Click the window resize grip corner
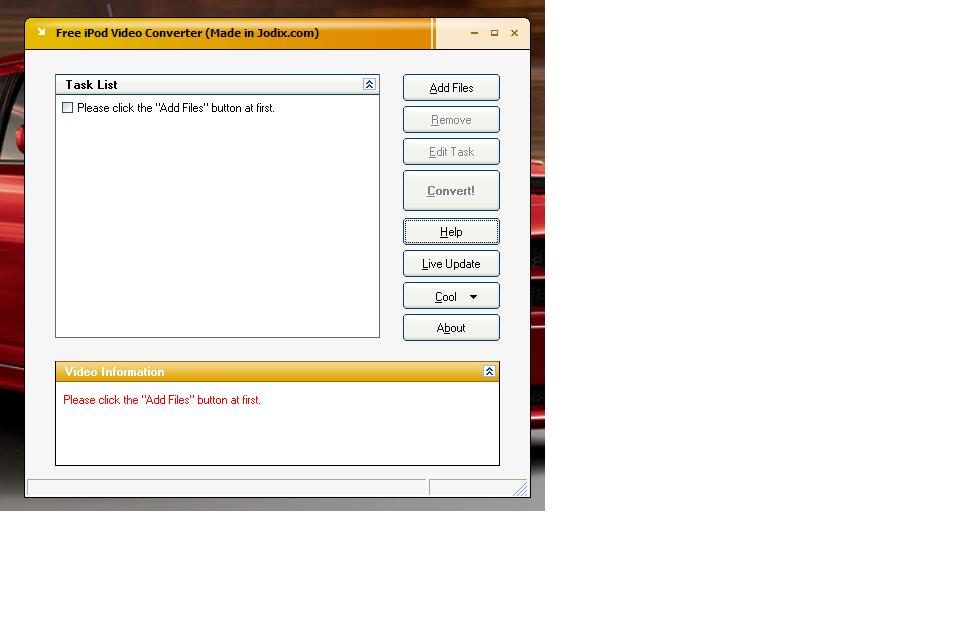The width and height of the screenshot is (962, 640). pos(520,488)
